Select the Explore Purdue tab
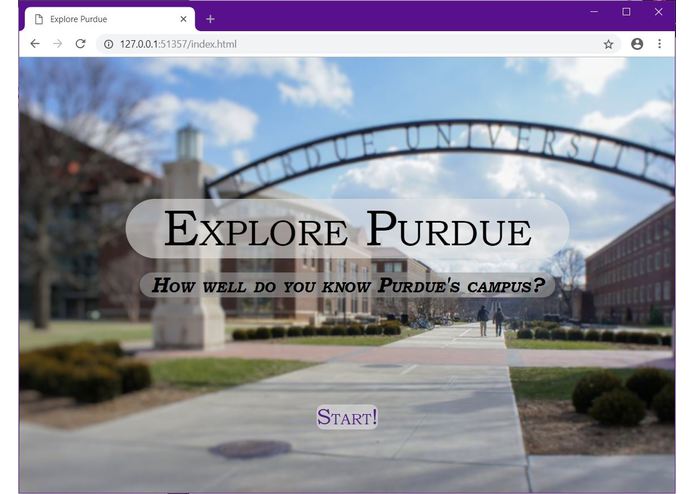 [110, 19]
